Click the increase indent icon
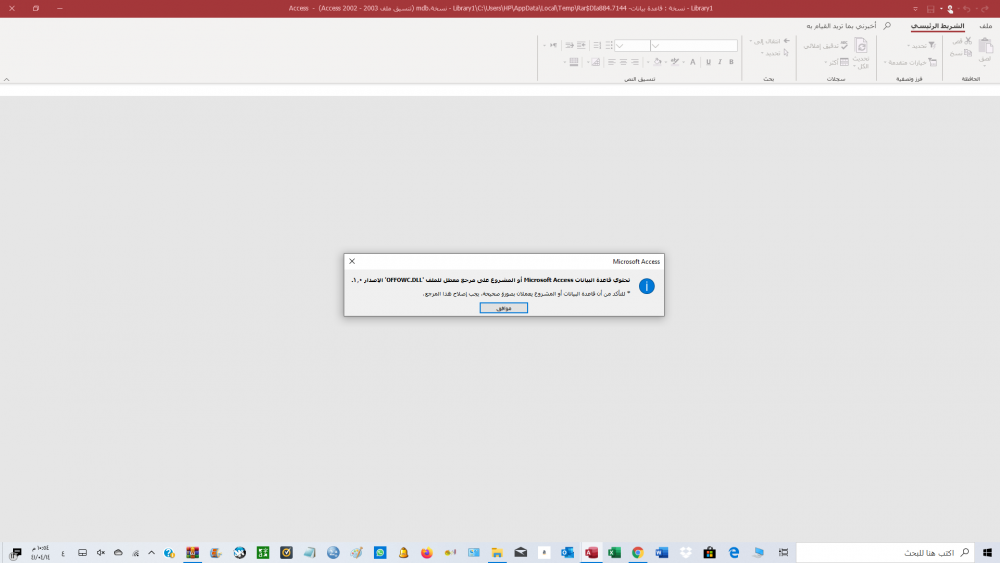 [582, 45]
